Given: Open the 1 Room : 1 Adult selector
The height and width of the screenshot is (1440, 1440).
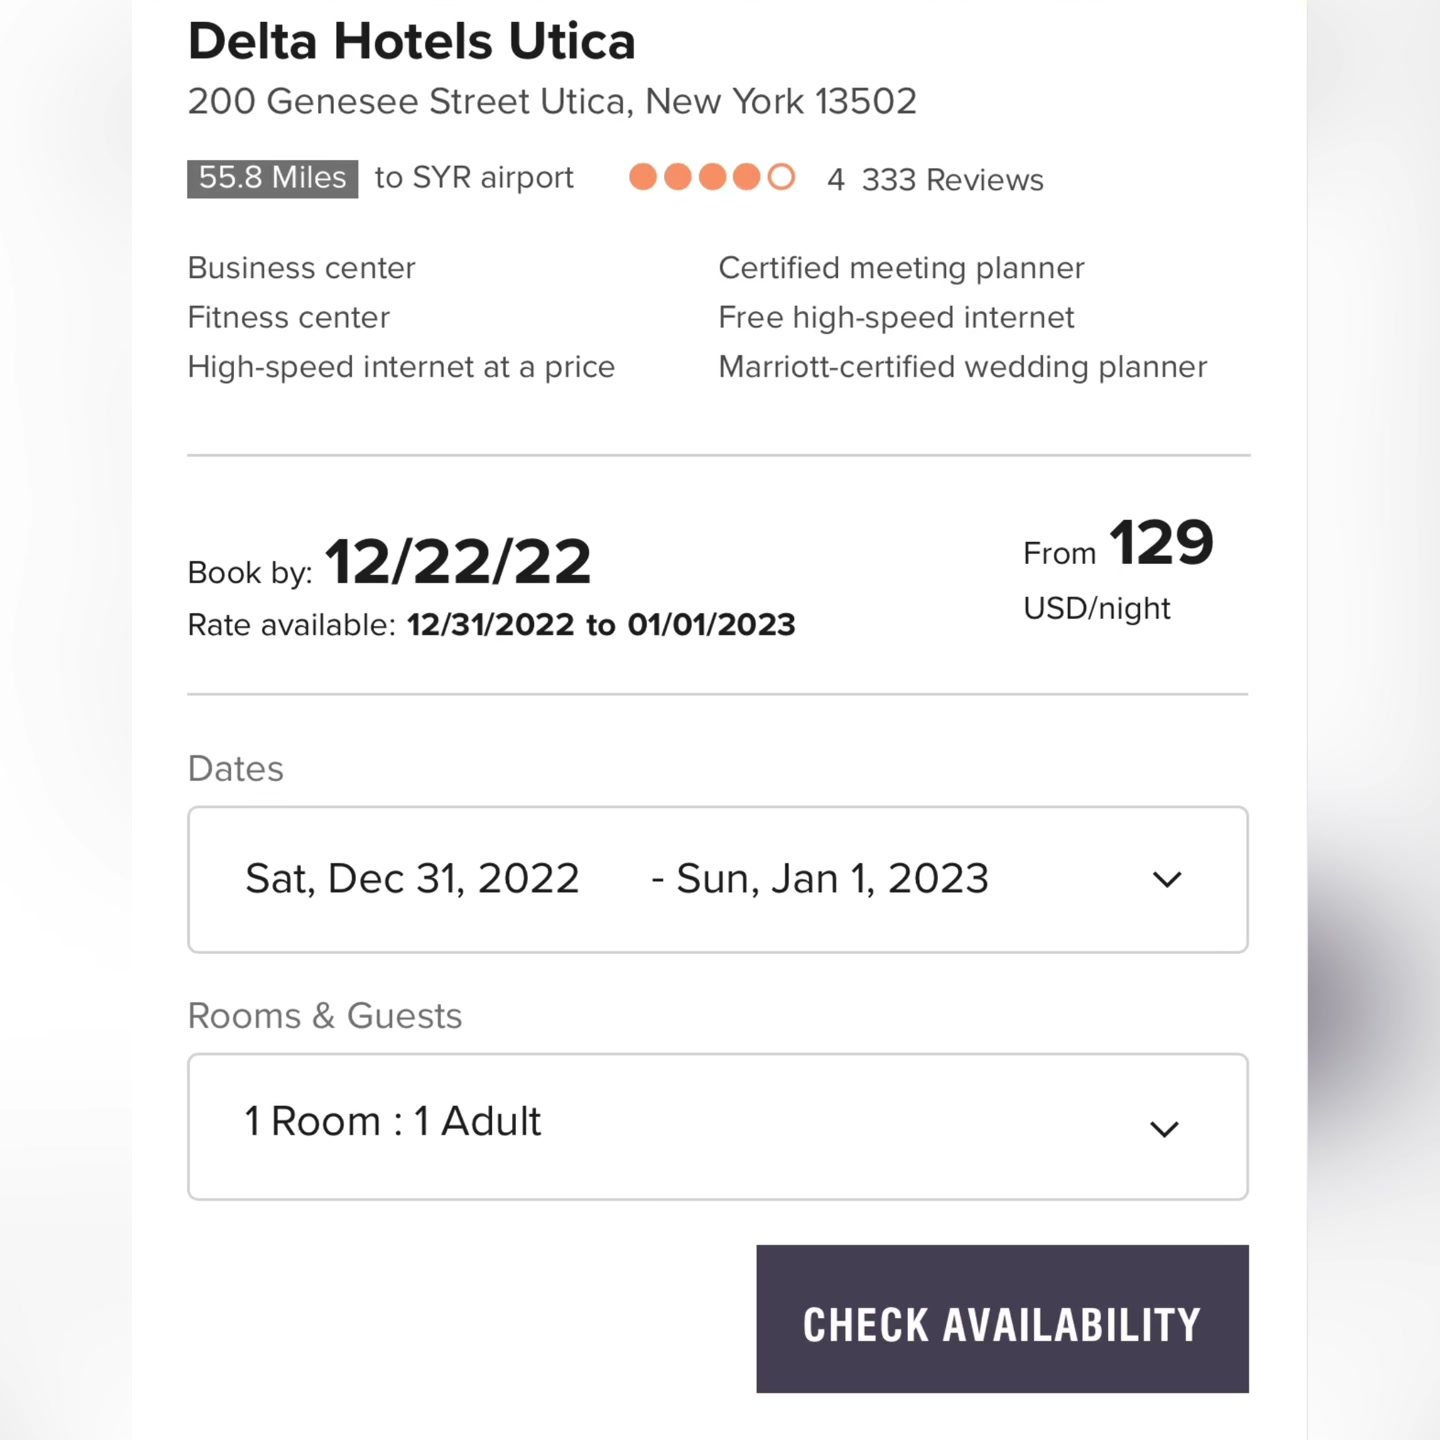Looking at the screenshot, I should 718,1126.
